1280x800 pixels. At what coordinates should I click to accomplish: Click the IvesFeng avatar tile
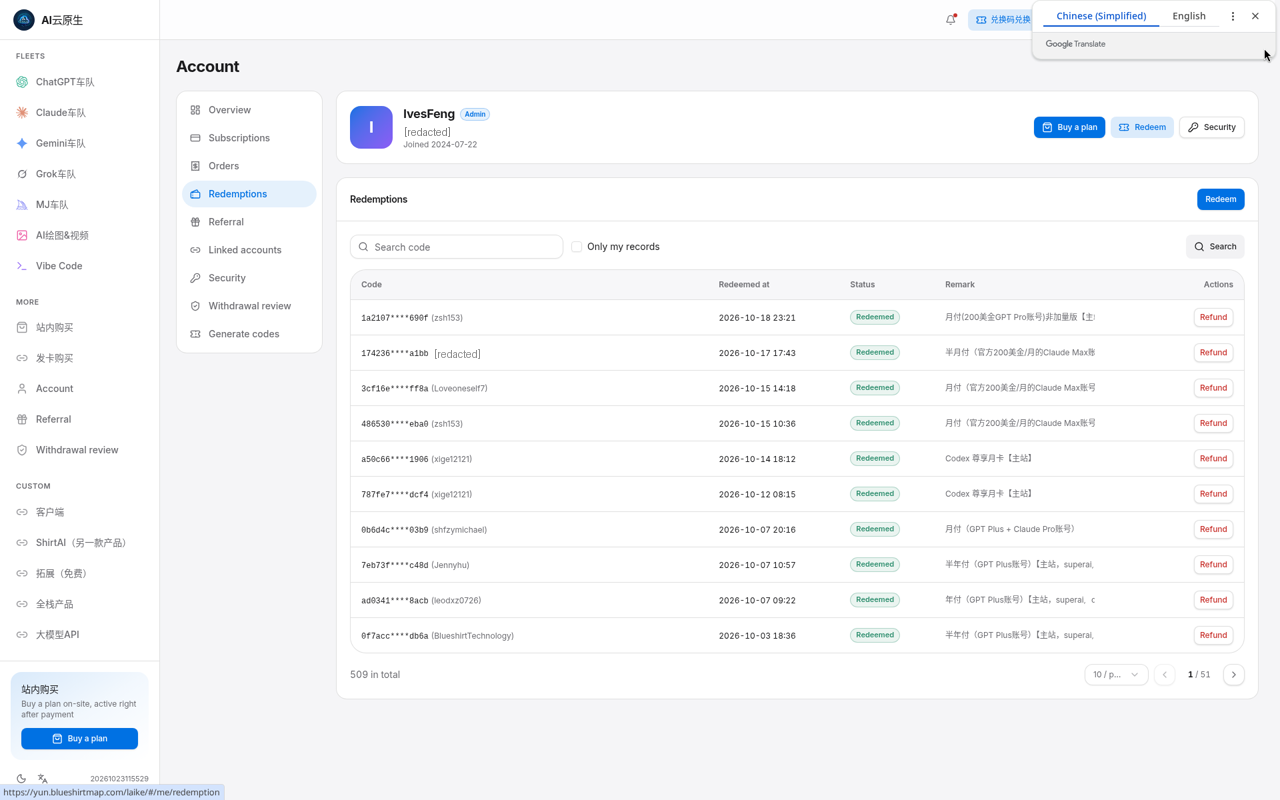(371, 127)
